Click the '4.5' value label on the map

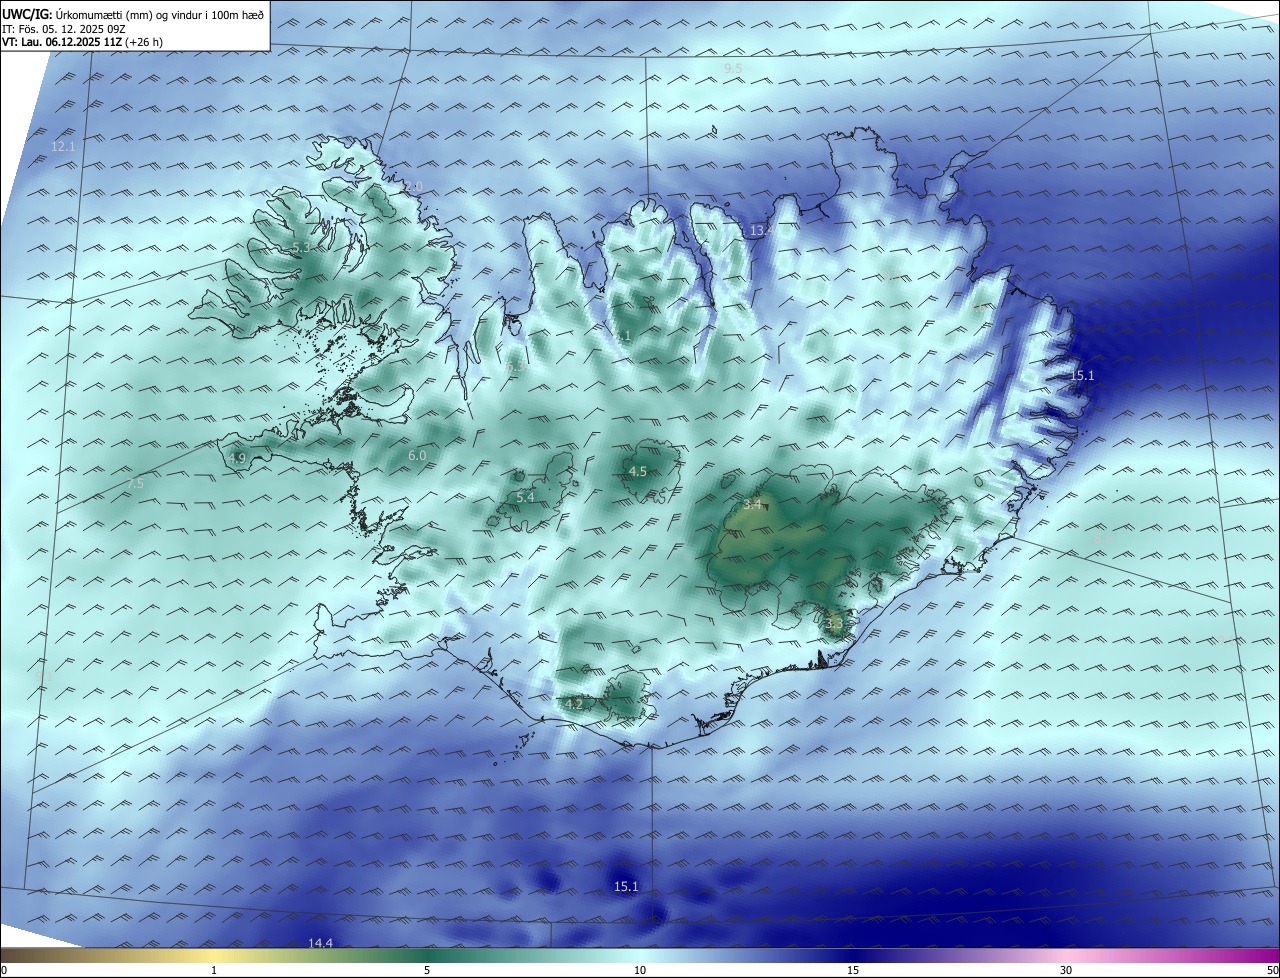pos(637,471)
